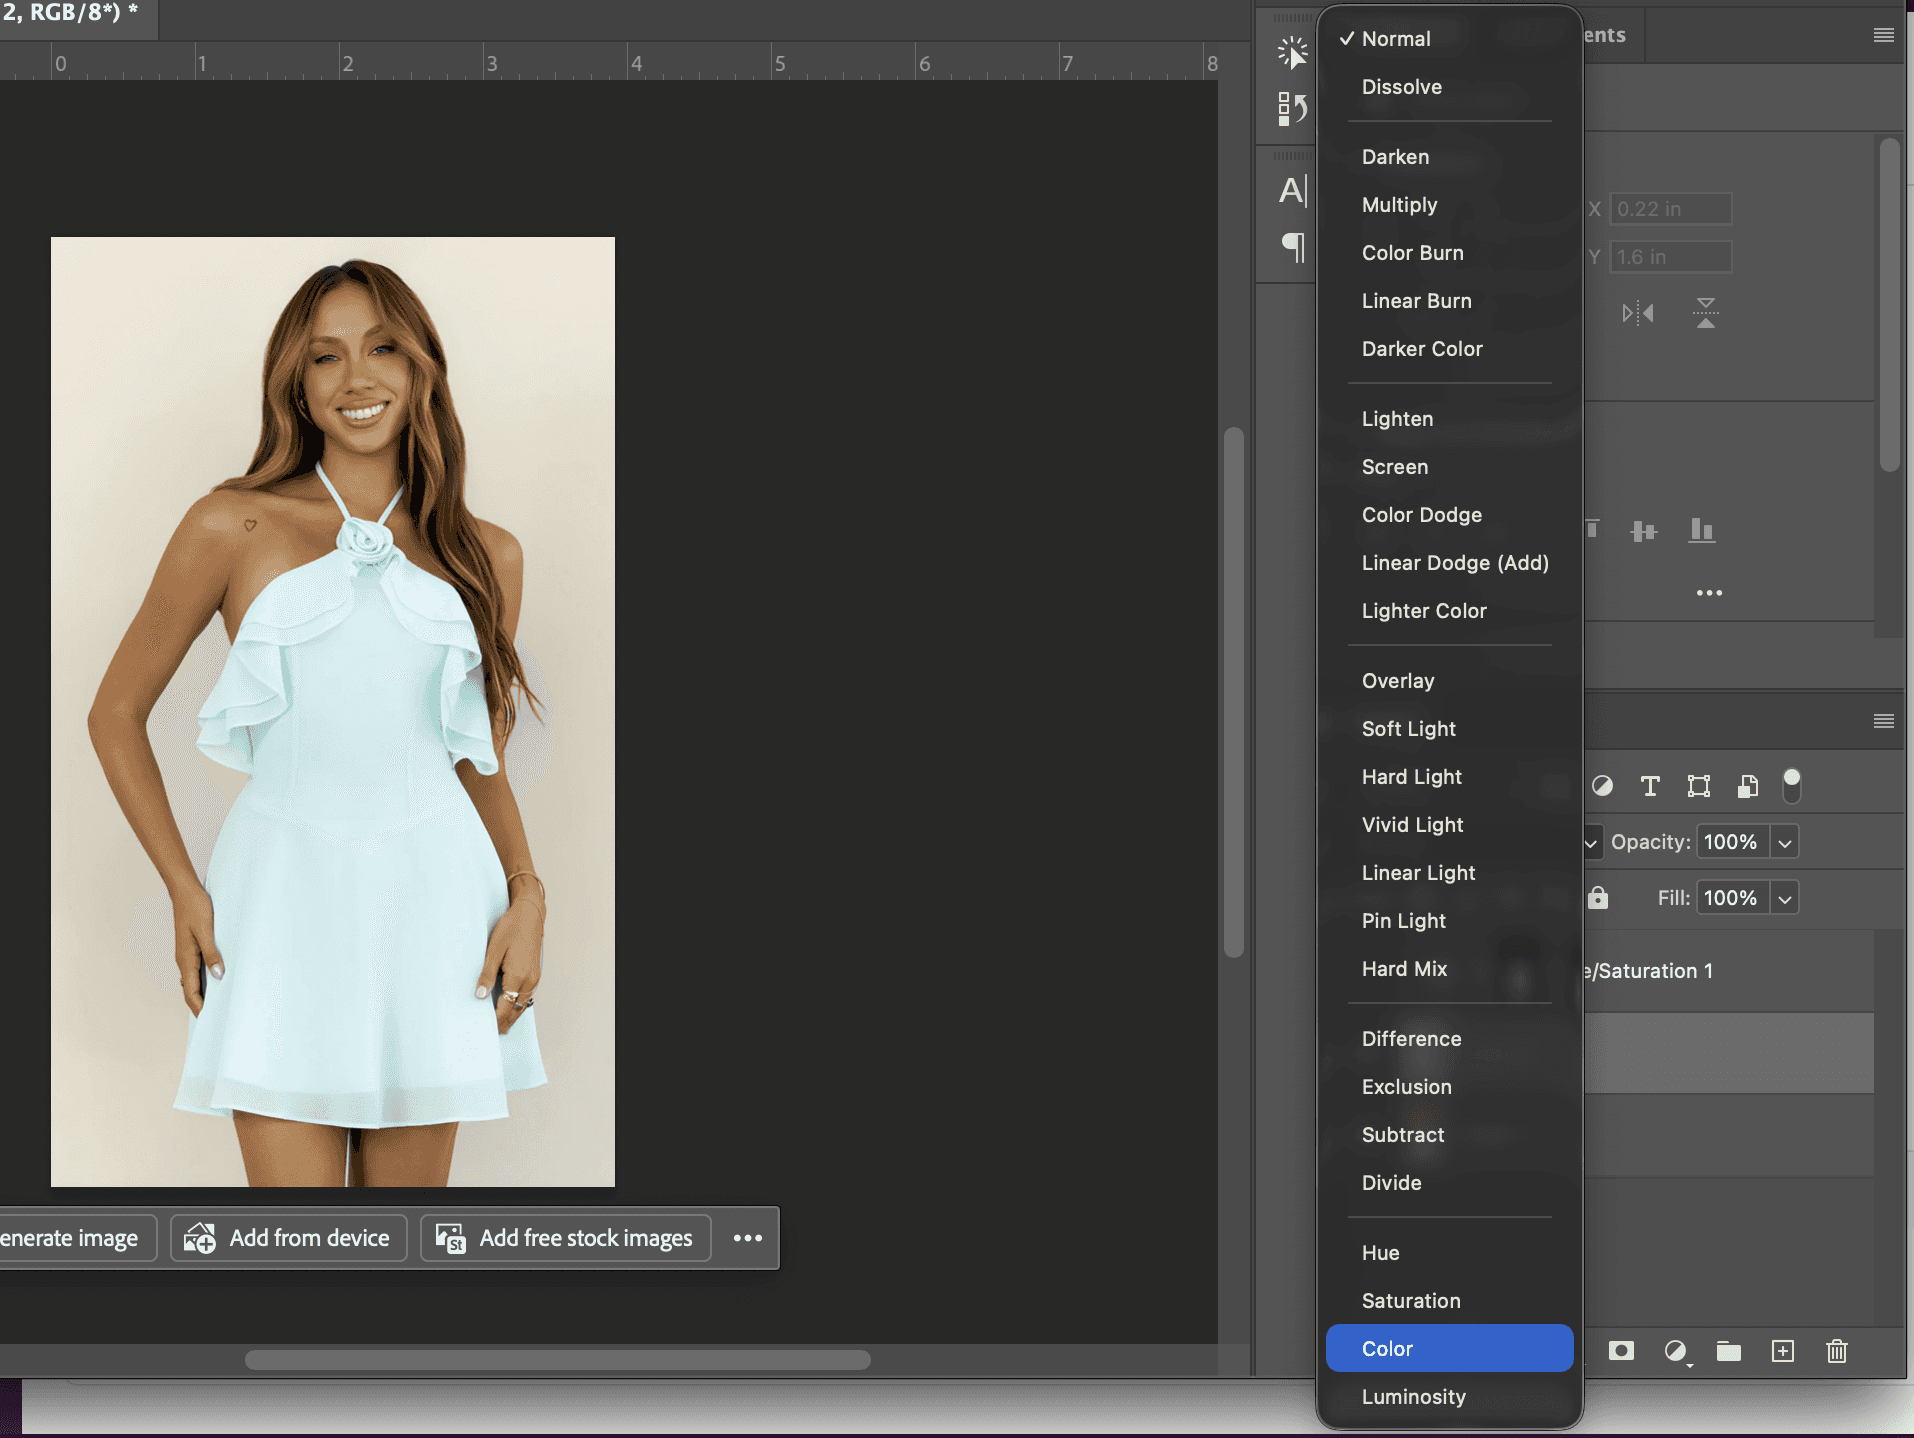Choose the Overlay blend mode

pyautogui.click(x=1449, y=680)
